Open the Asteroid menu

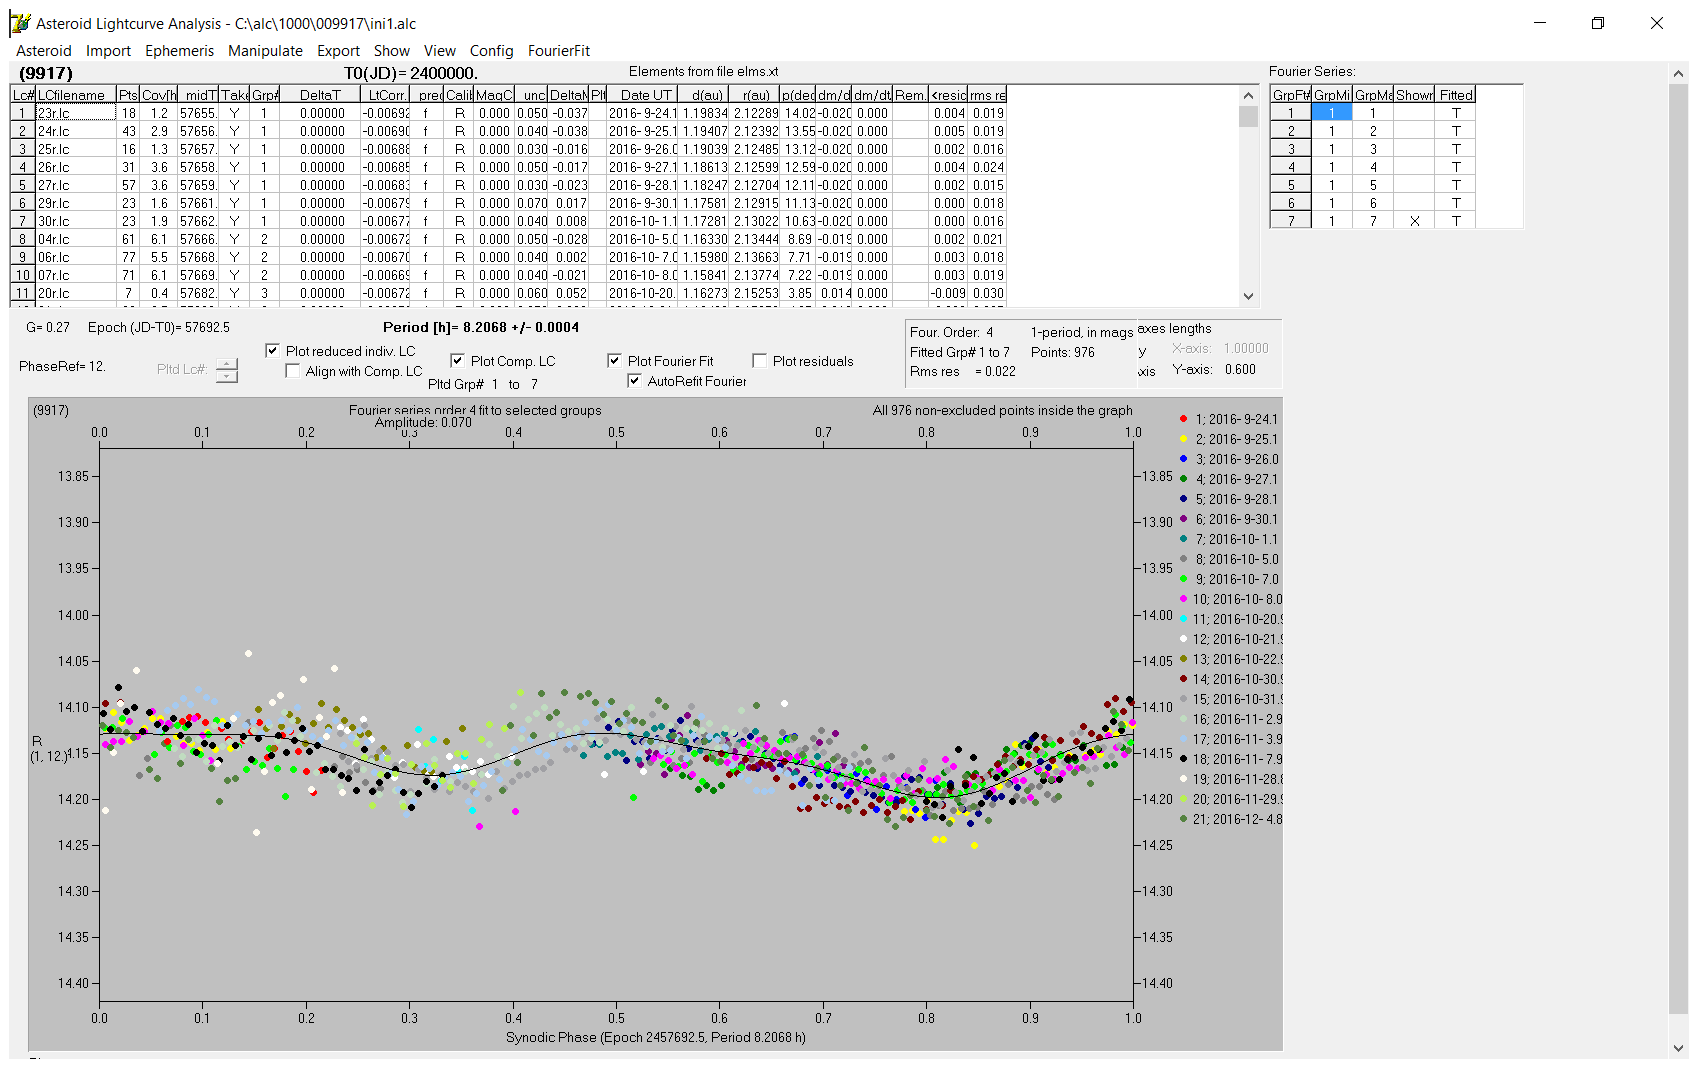tap(44, 51)
